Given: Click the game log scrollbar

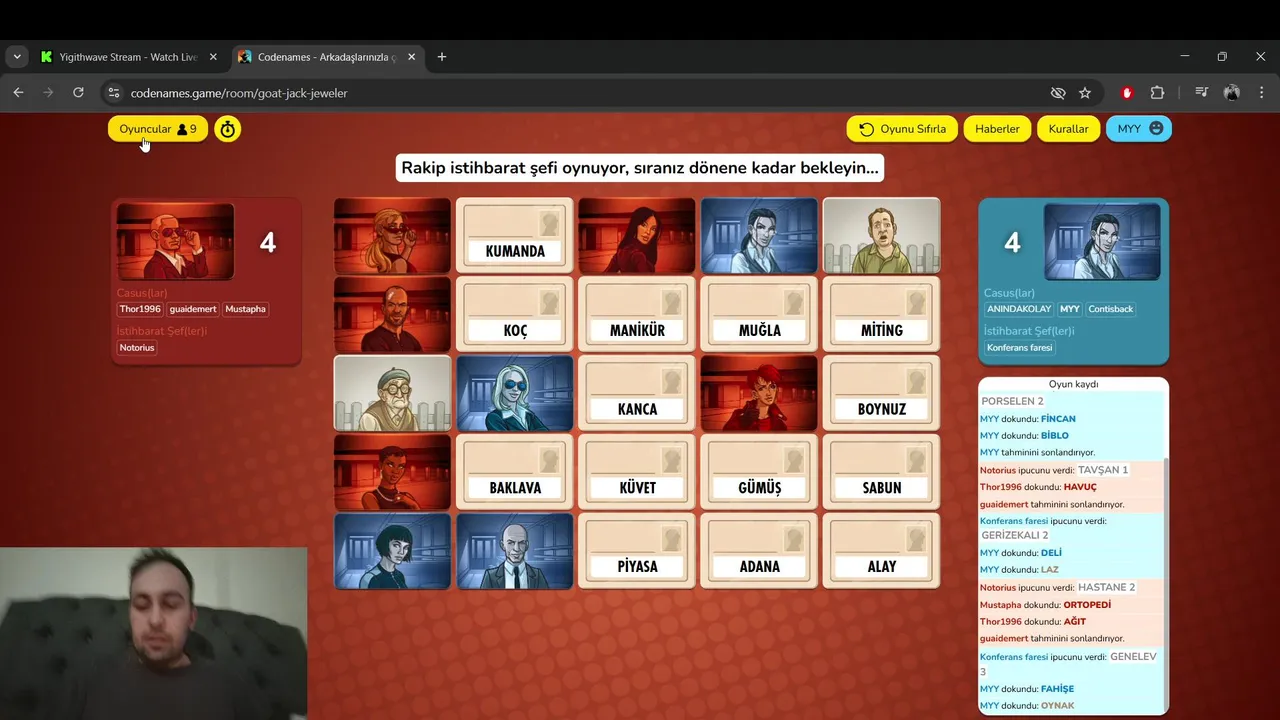Looking at the screenshot, I should tap(1166, 585).
